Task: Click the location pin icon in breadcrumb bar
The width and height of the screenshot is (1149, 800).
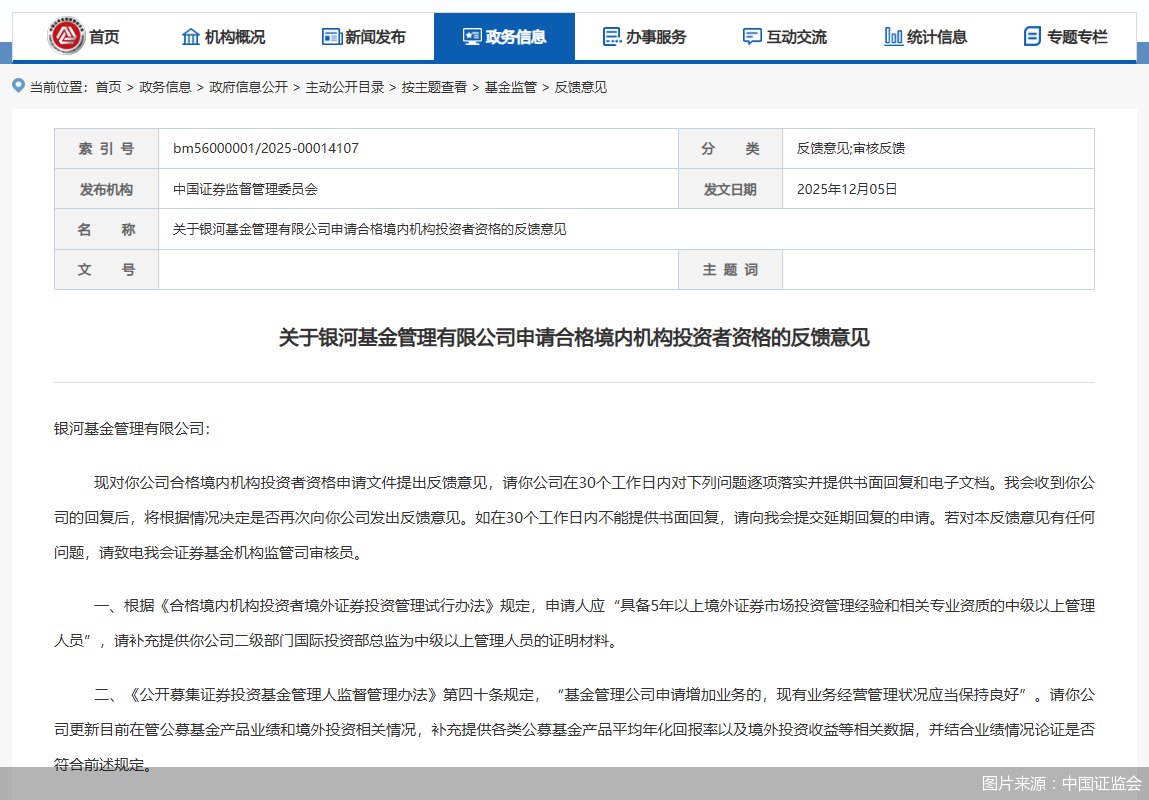Action: 17,87
